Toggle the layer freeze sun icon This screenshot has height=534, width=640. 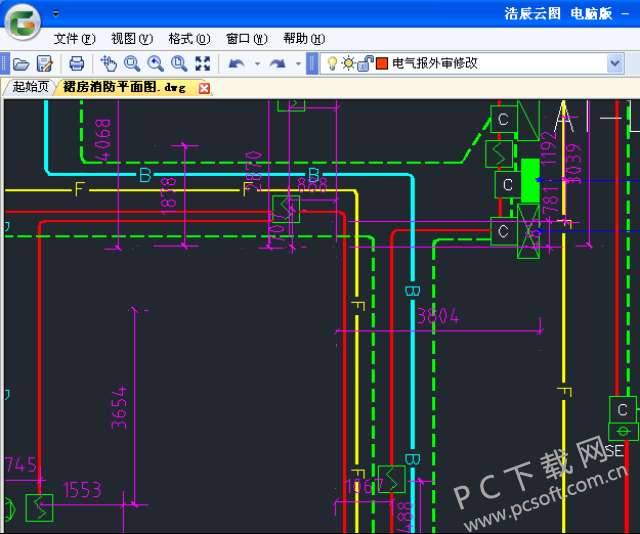point(348,63)
